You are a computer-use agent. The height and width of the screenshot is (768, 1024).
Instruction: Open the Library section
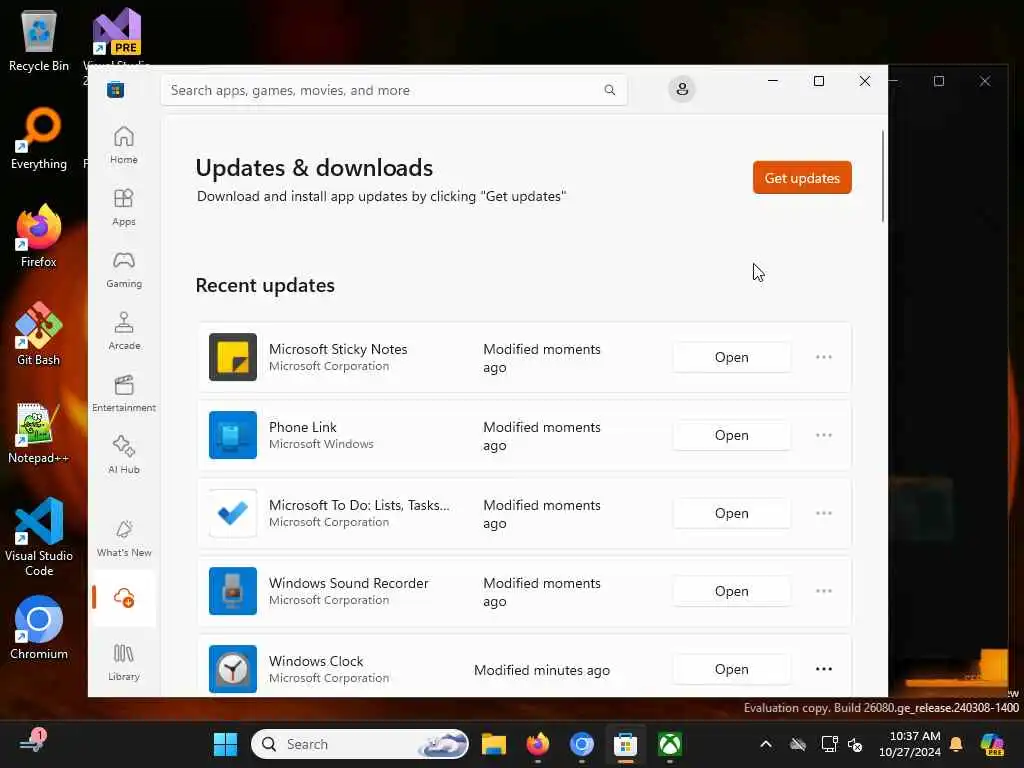coord(123,662)
